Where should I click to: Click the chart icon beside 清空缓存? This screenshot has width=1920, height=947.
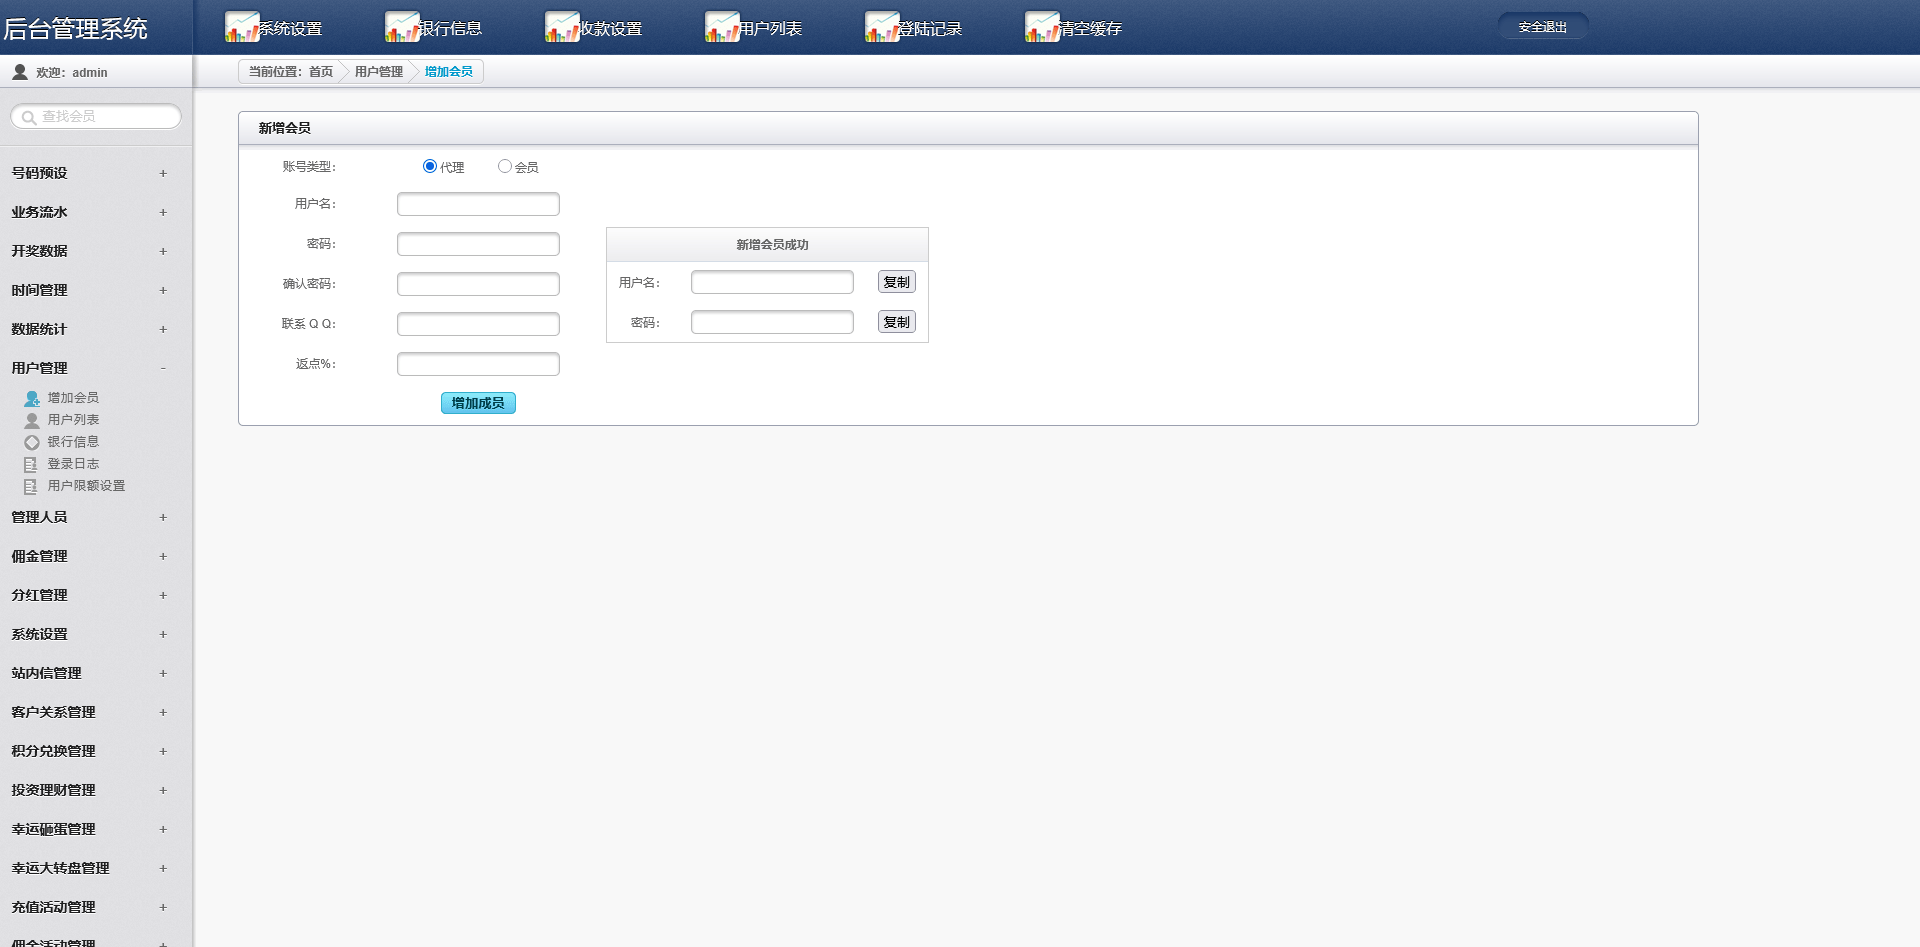coord(1041,27)
